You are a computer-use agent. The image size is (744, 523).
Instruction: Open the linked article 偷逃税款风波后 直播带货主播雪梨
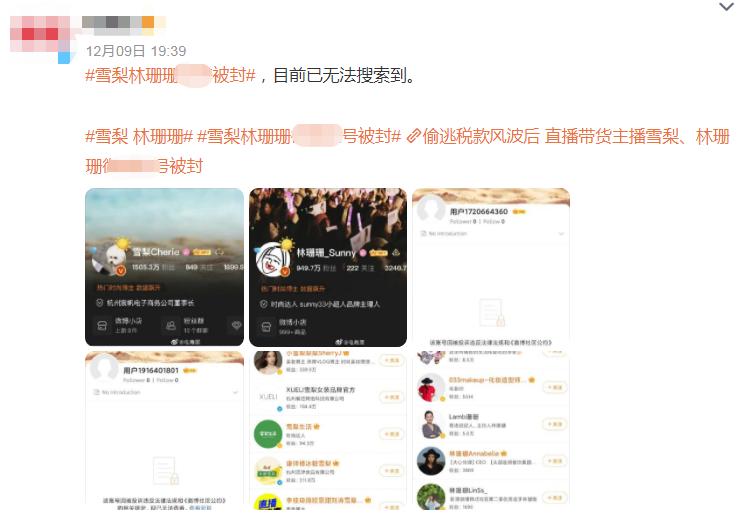407,151
